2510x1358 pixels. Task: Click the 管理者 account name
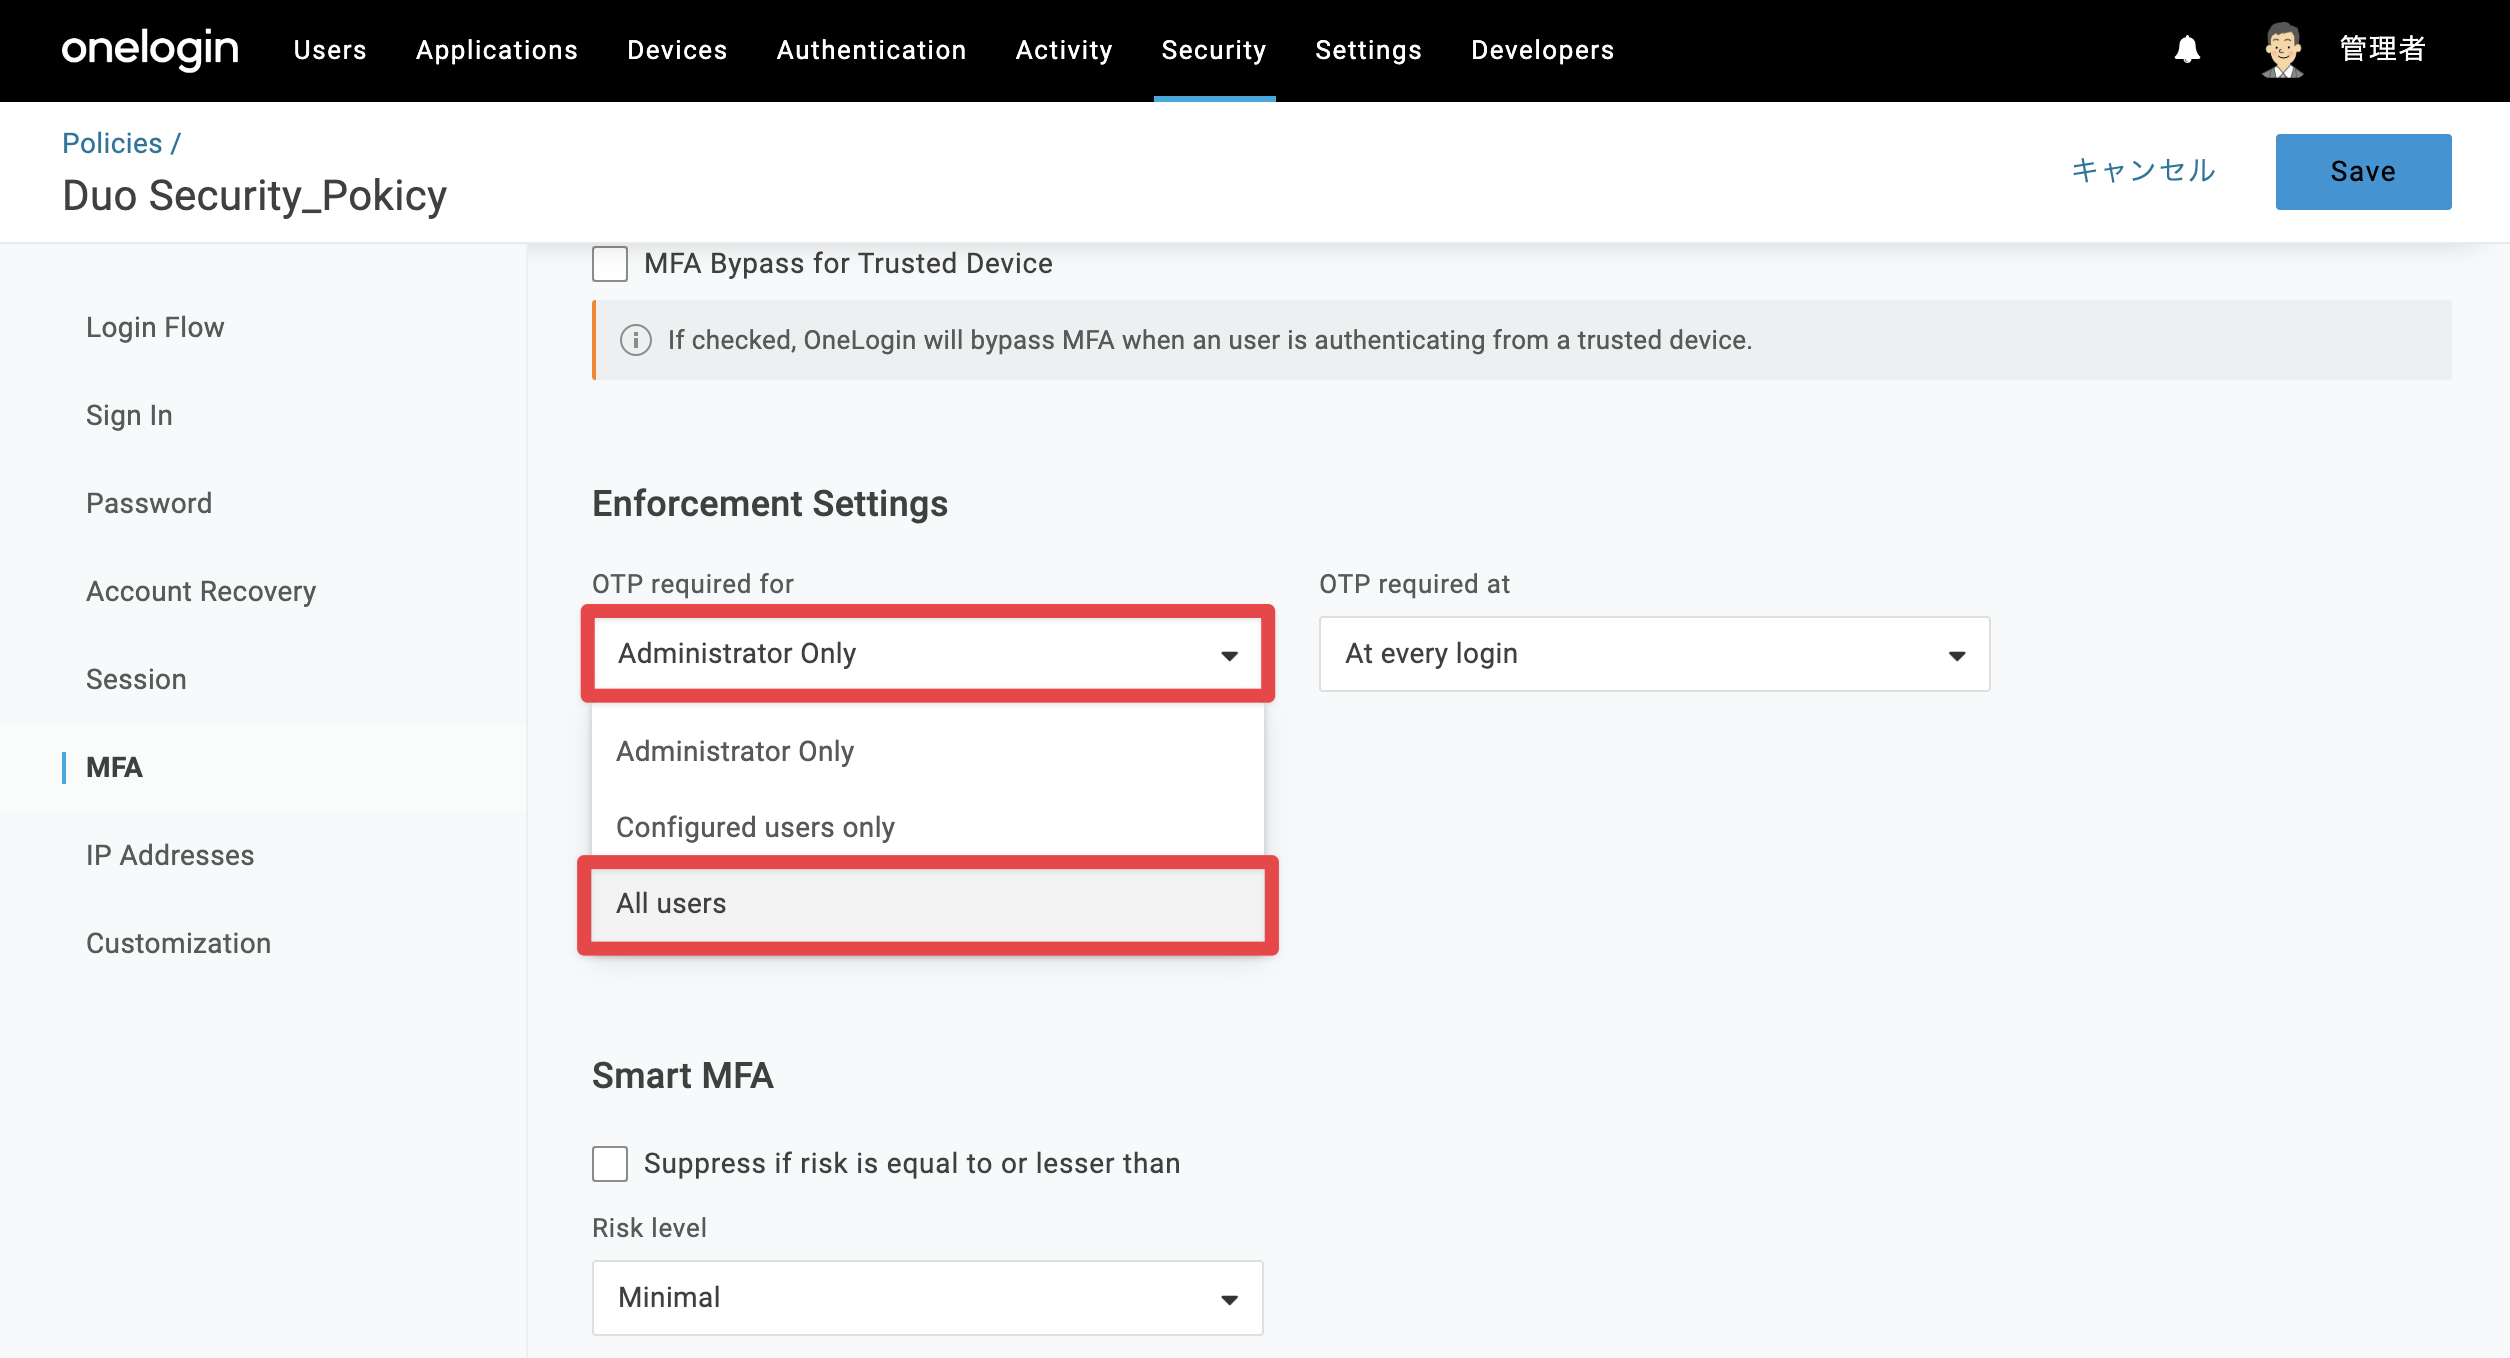click(x=2383, y=49)
